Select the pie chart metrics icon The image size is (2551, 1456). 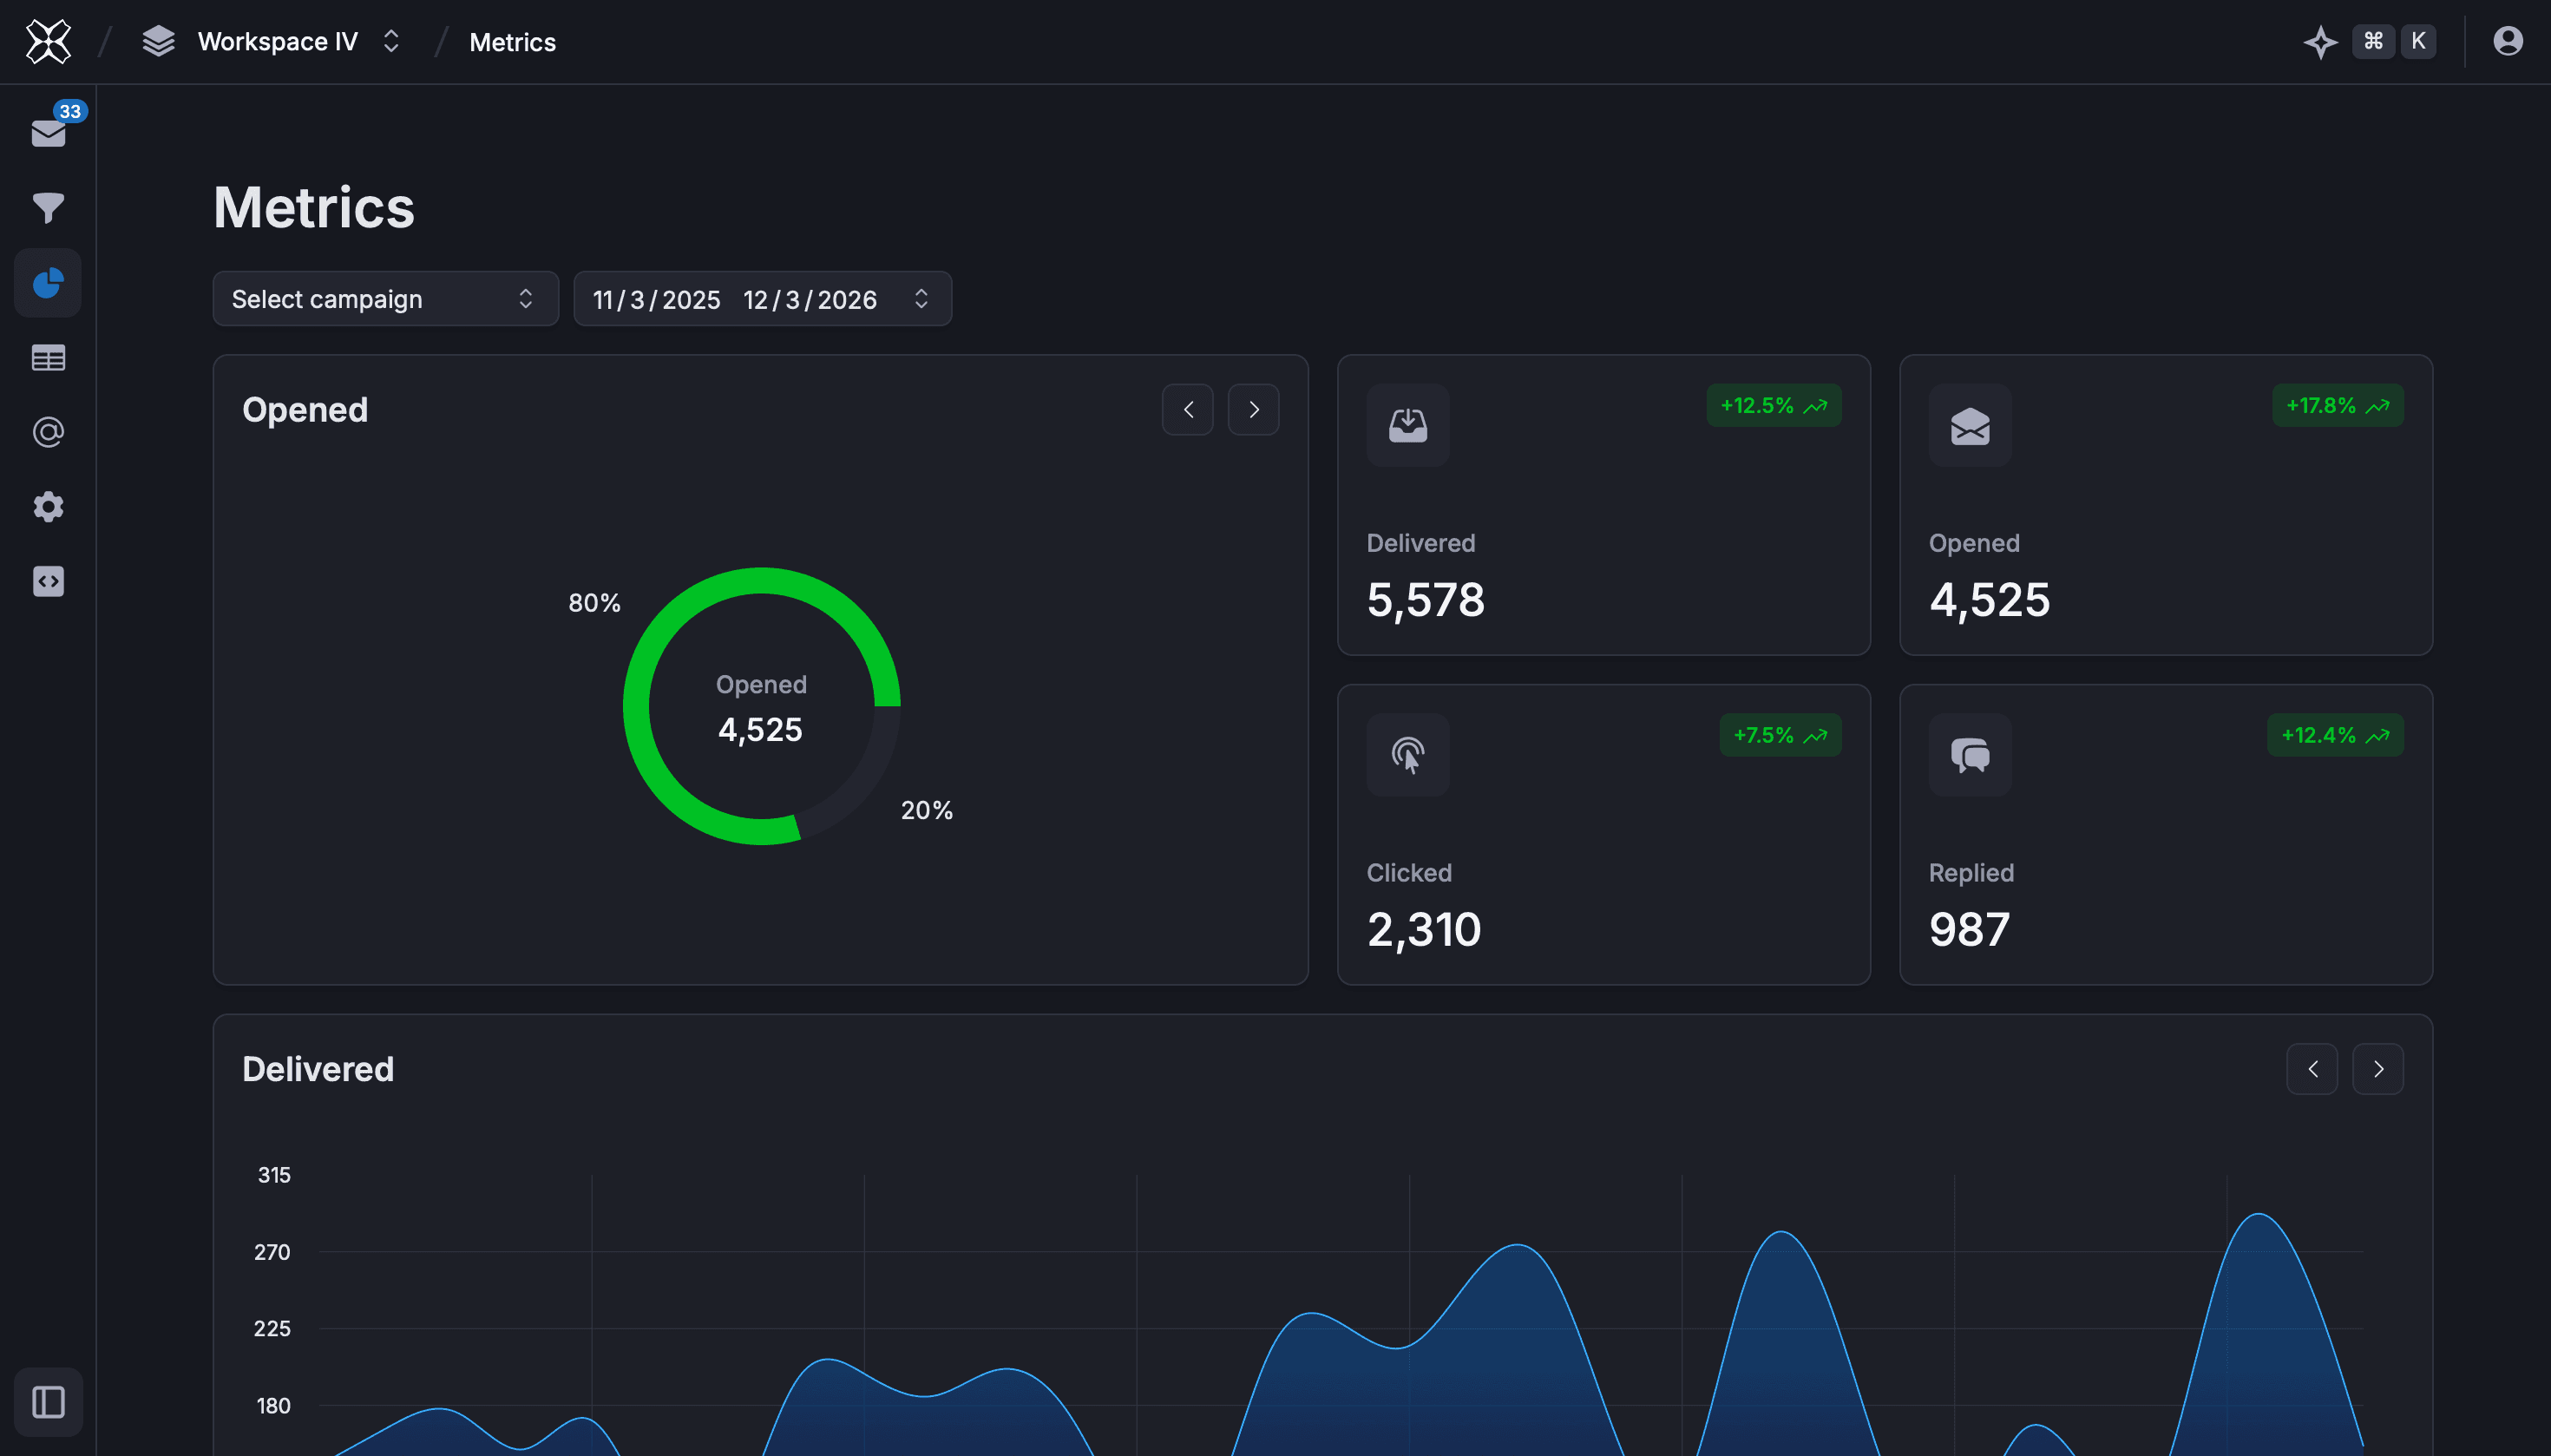pos(48,283)
